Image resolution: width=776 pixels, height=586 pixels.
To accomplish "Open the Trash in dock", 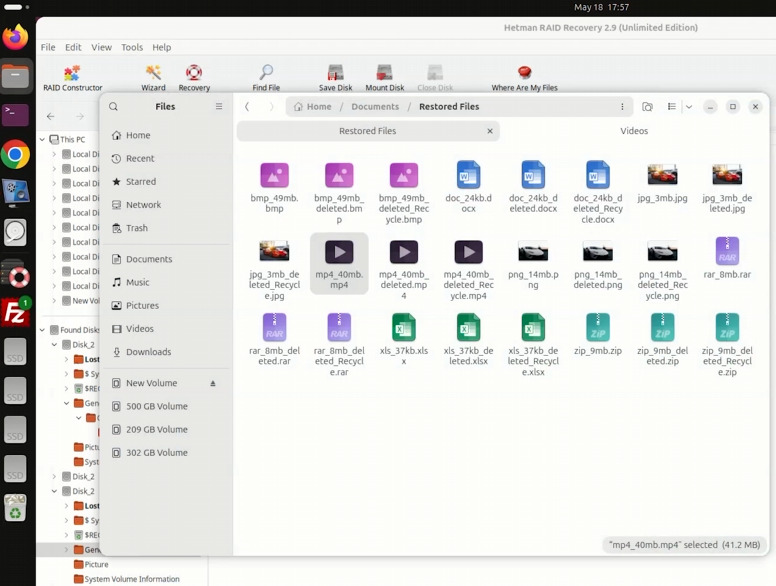I will (x=15, y=508).
